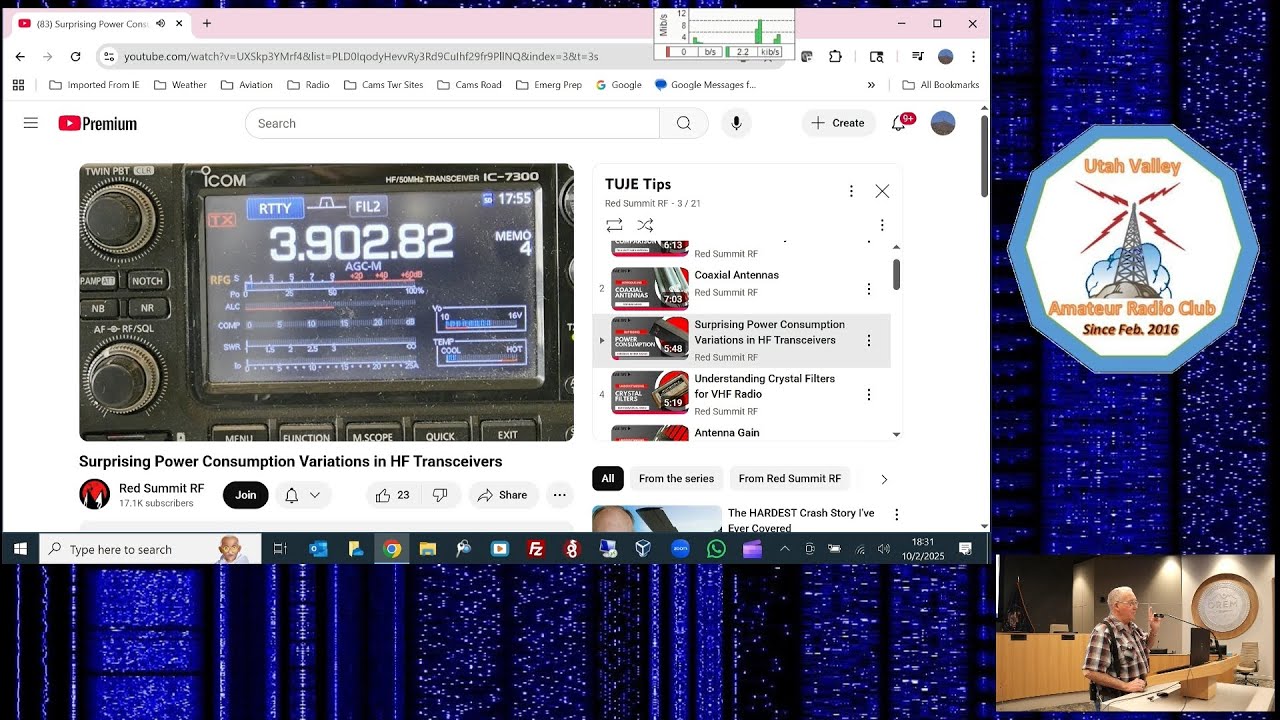Open the Aviation bookmark folder
The image size is (1280, 720).
pyautogui.click(x=247, y=85)
